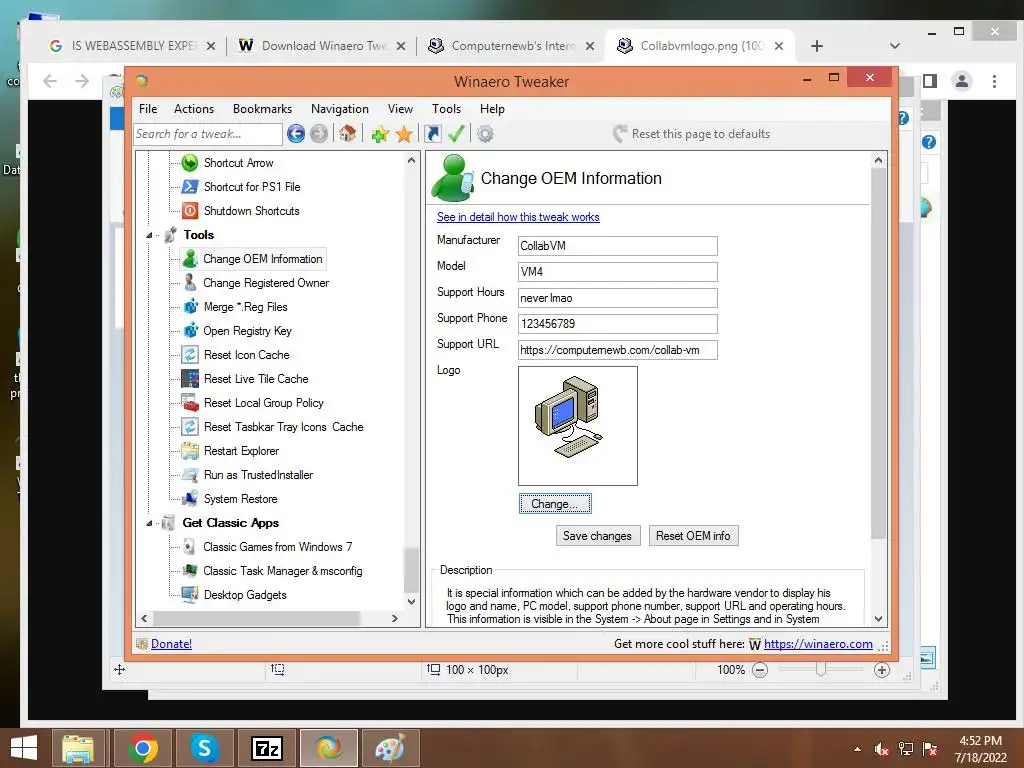Open the Navigation menu
The height and width of the screenshot is (768, 1024).
coord(340,109)
